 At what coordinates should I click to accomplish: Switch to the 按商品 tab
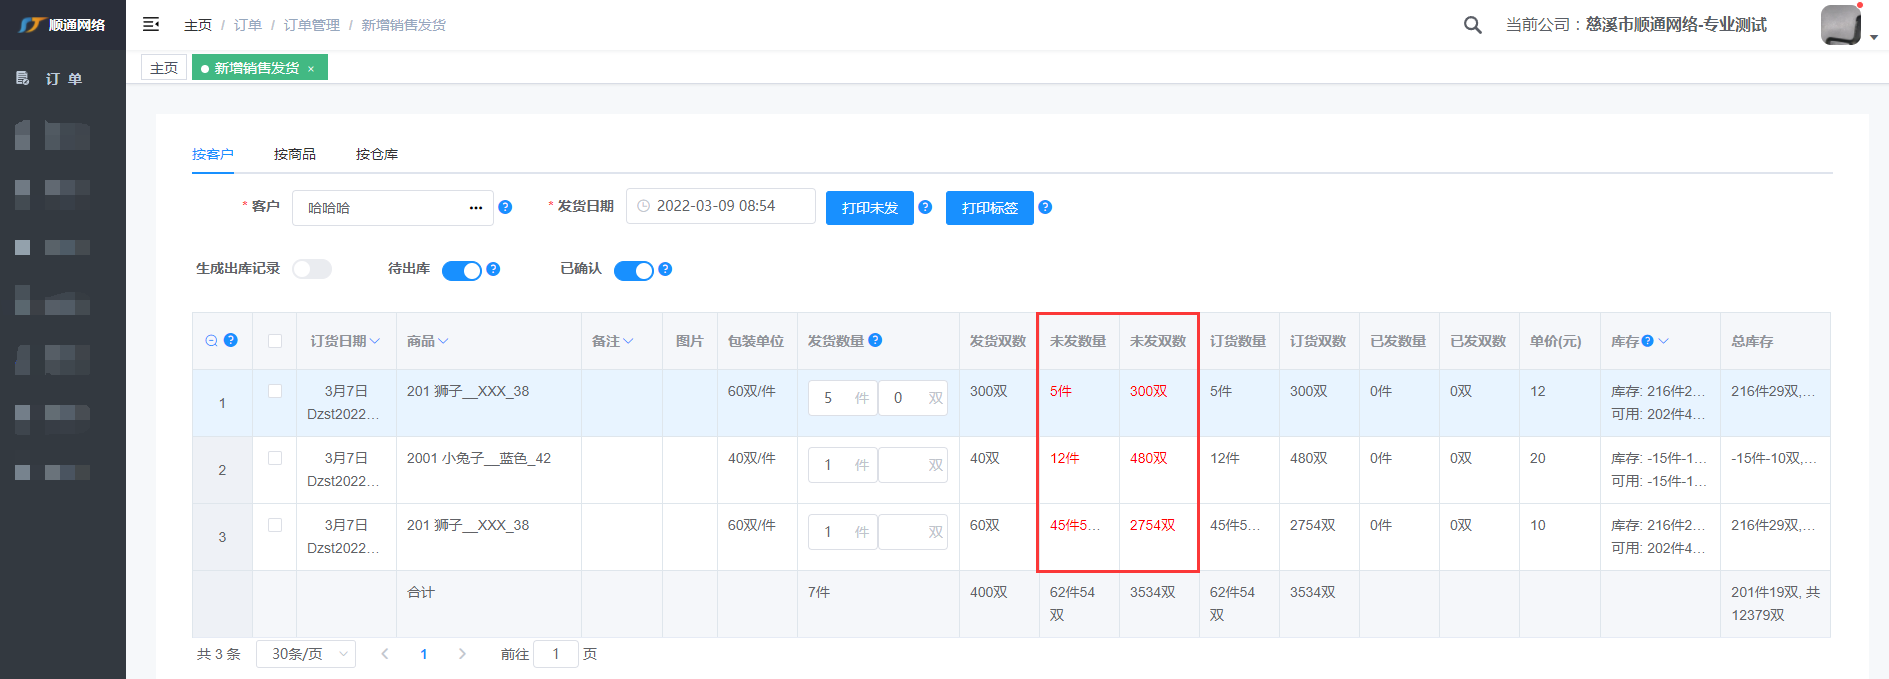(x=294, y=154)
